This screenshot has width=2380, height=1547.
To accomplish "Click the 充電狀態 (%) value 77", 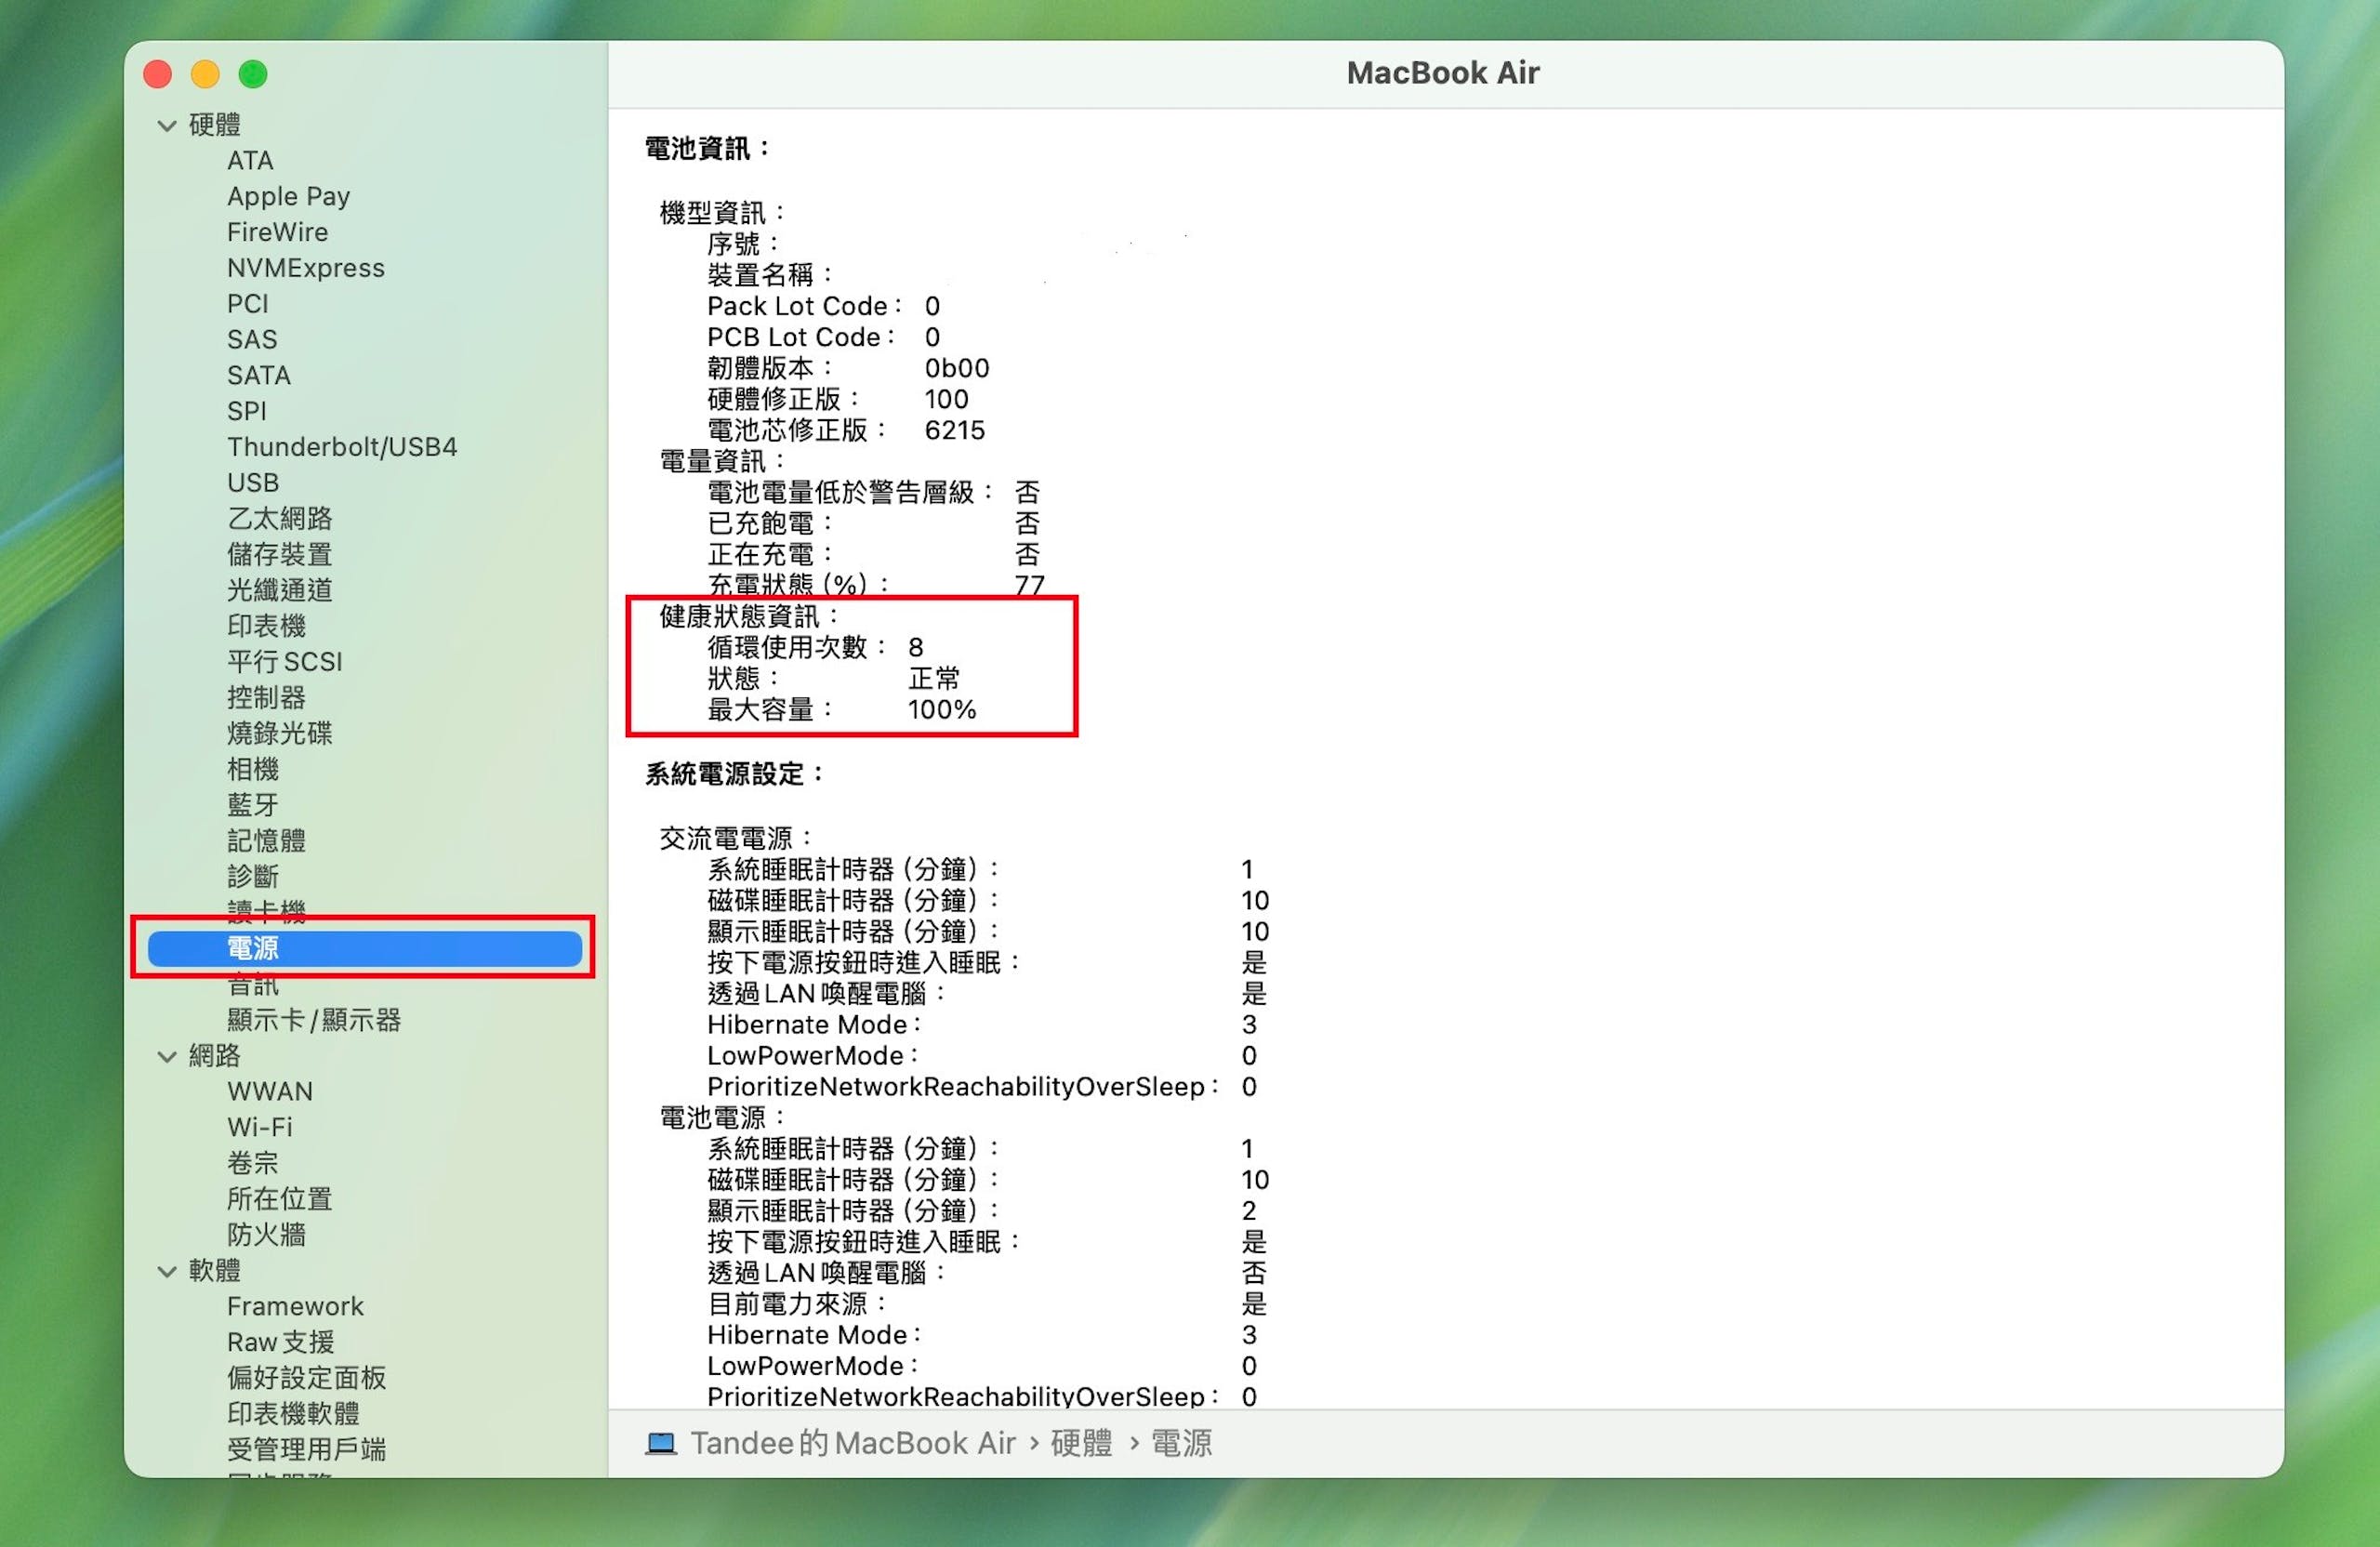I will pos(1029,585).
